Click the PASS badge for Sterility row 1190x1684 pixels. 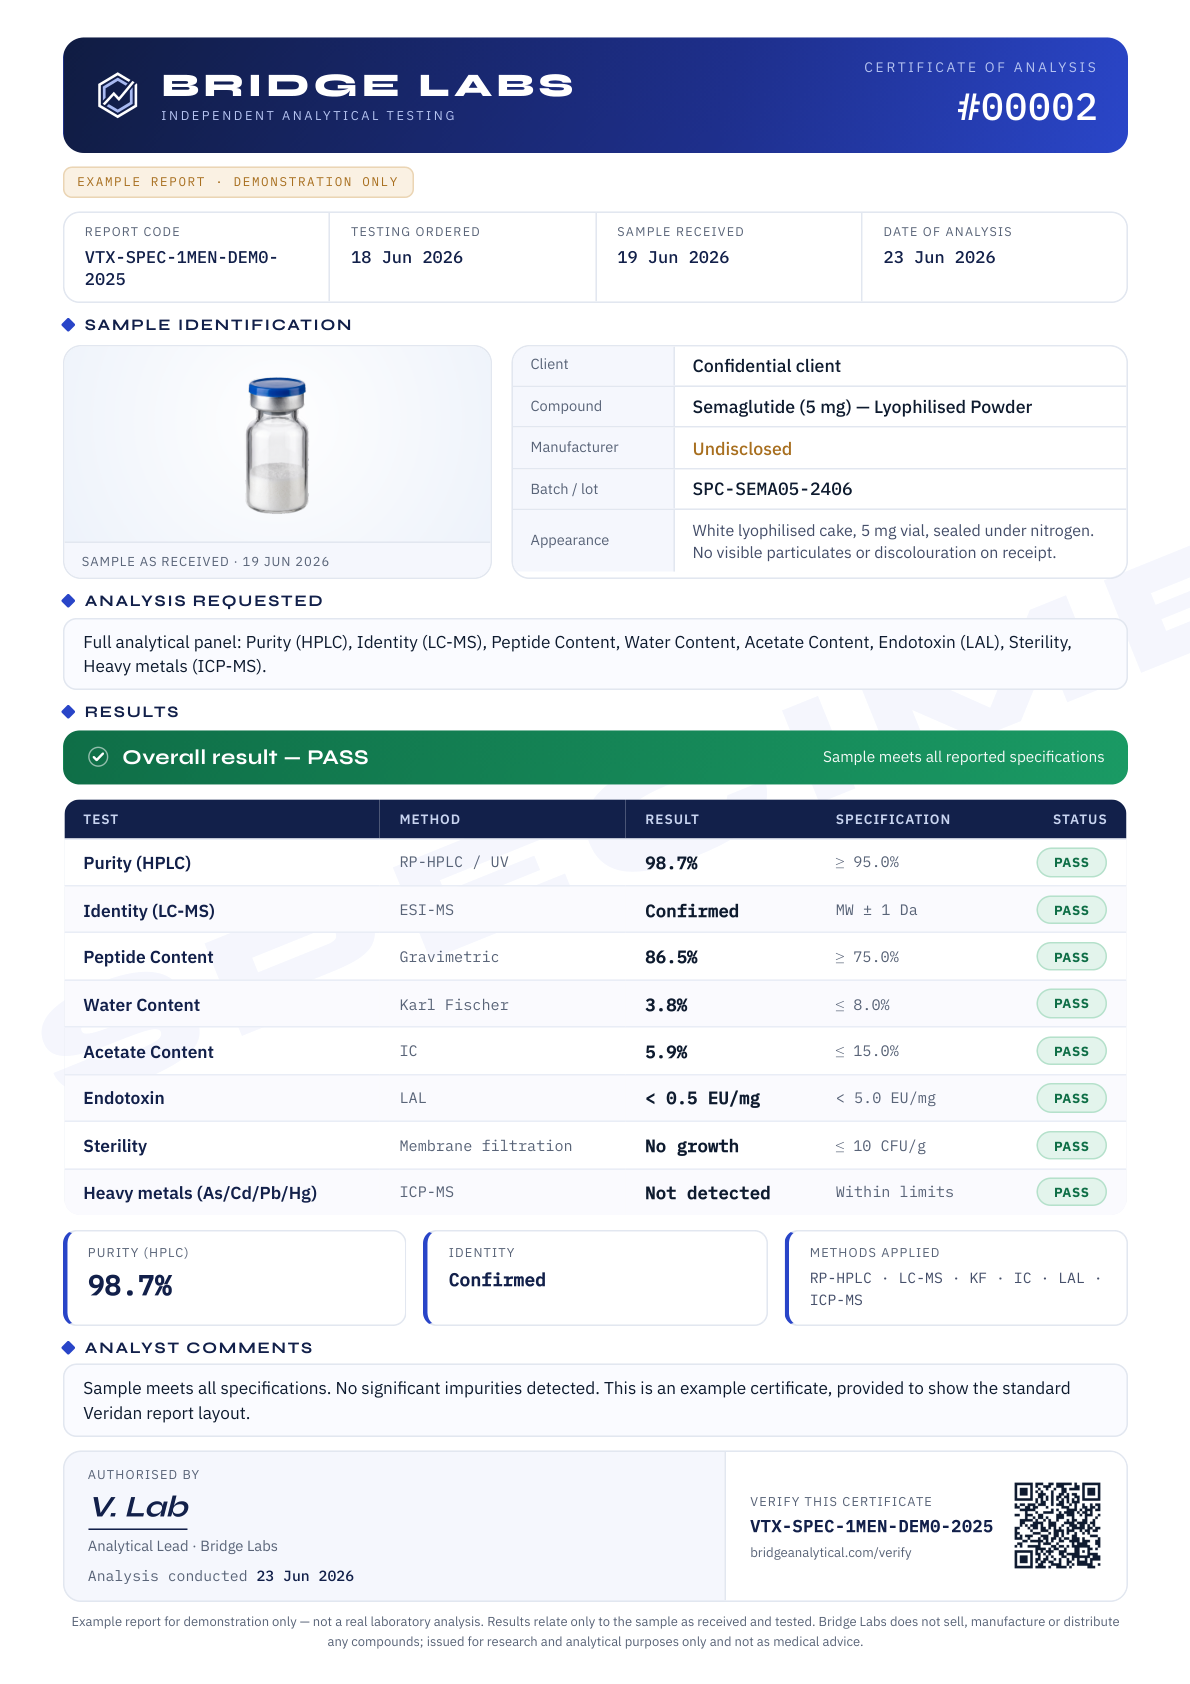point(1071,1146)
